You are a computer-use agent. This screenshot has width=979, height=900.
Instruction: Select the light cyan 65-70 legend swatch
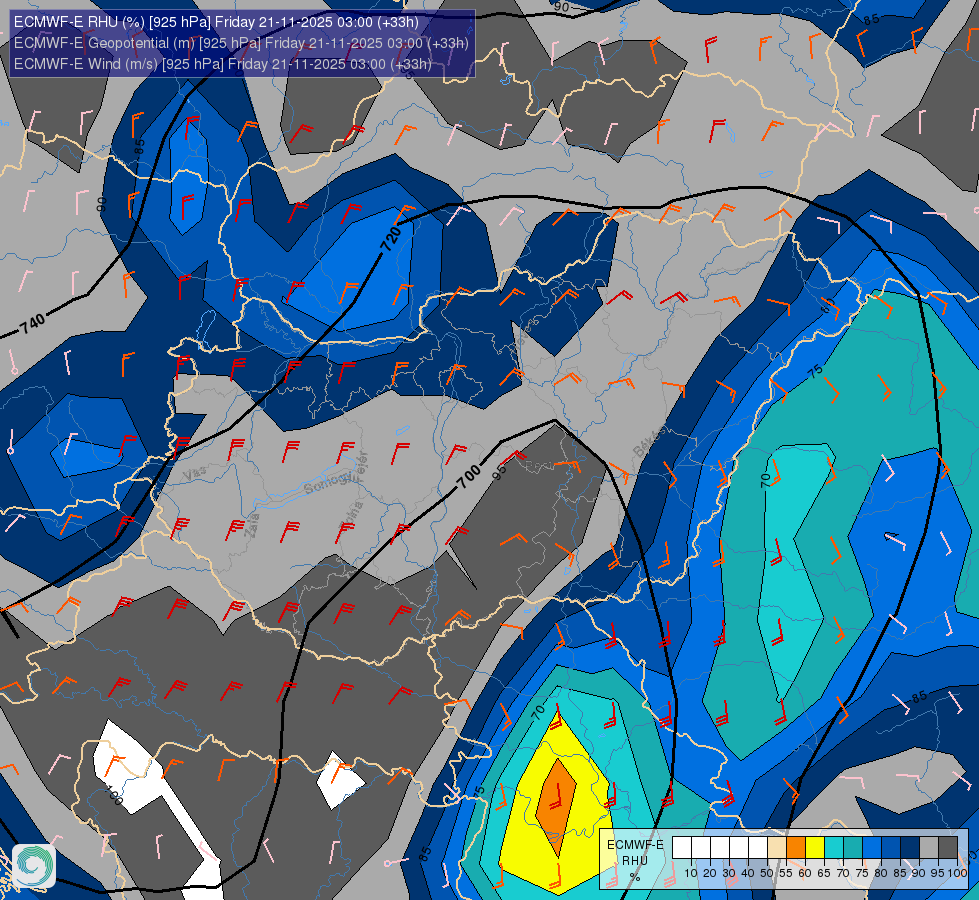[834, 848]
